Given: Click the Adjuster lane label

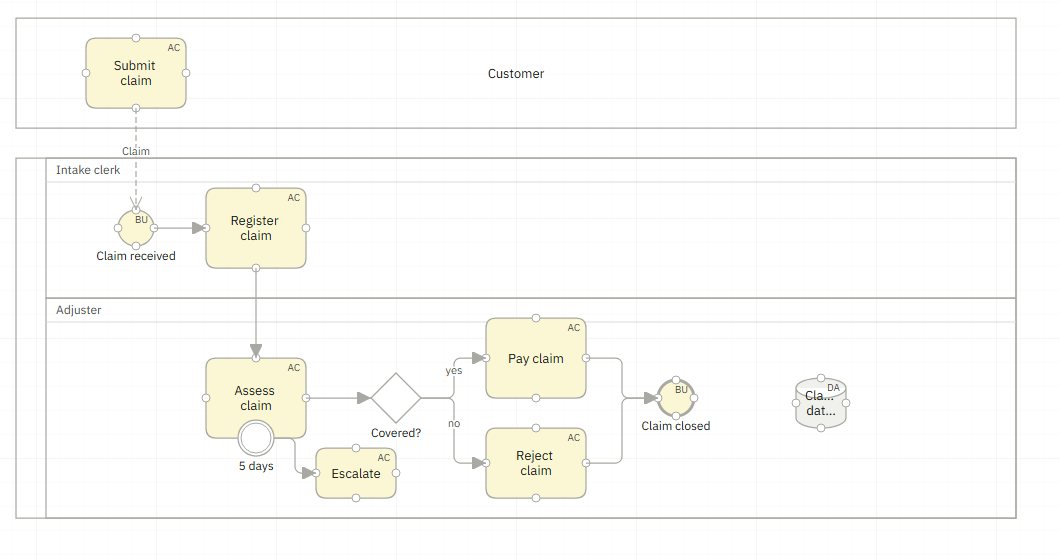Looking at the screenshot, I should 78,310.
